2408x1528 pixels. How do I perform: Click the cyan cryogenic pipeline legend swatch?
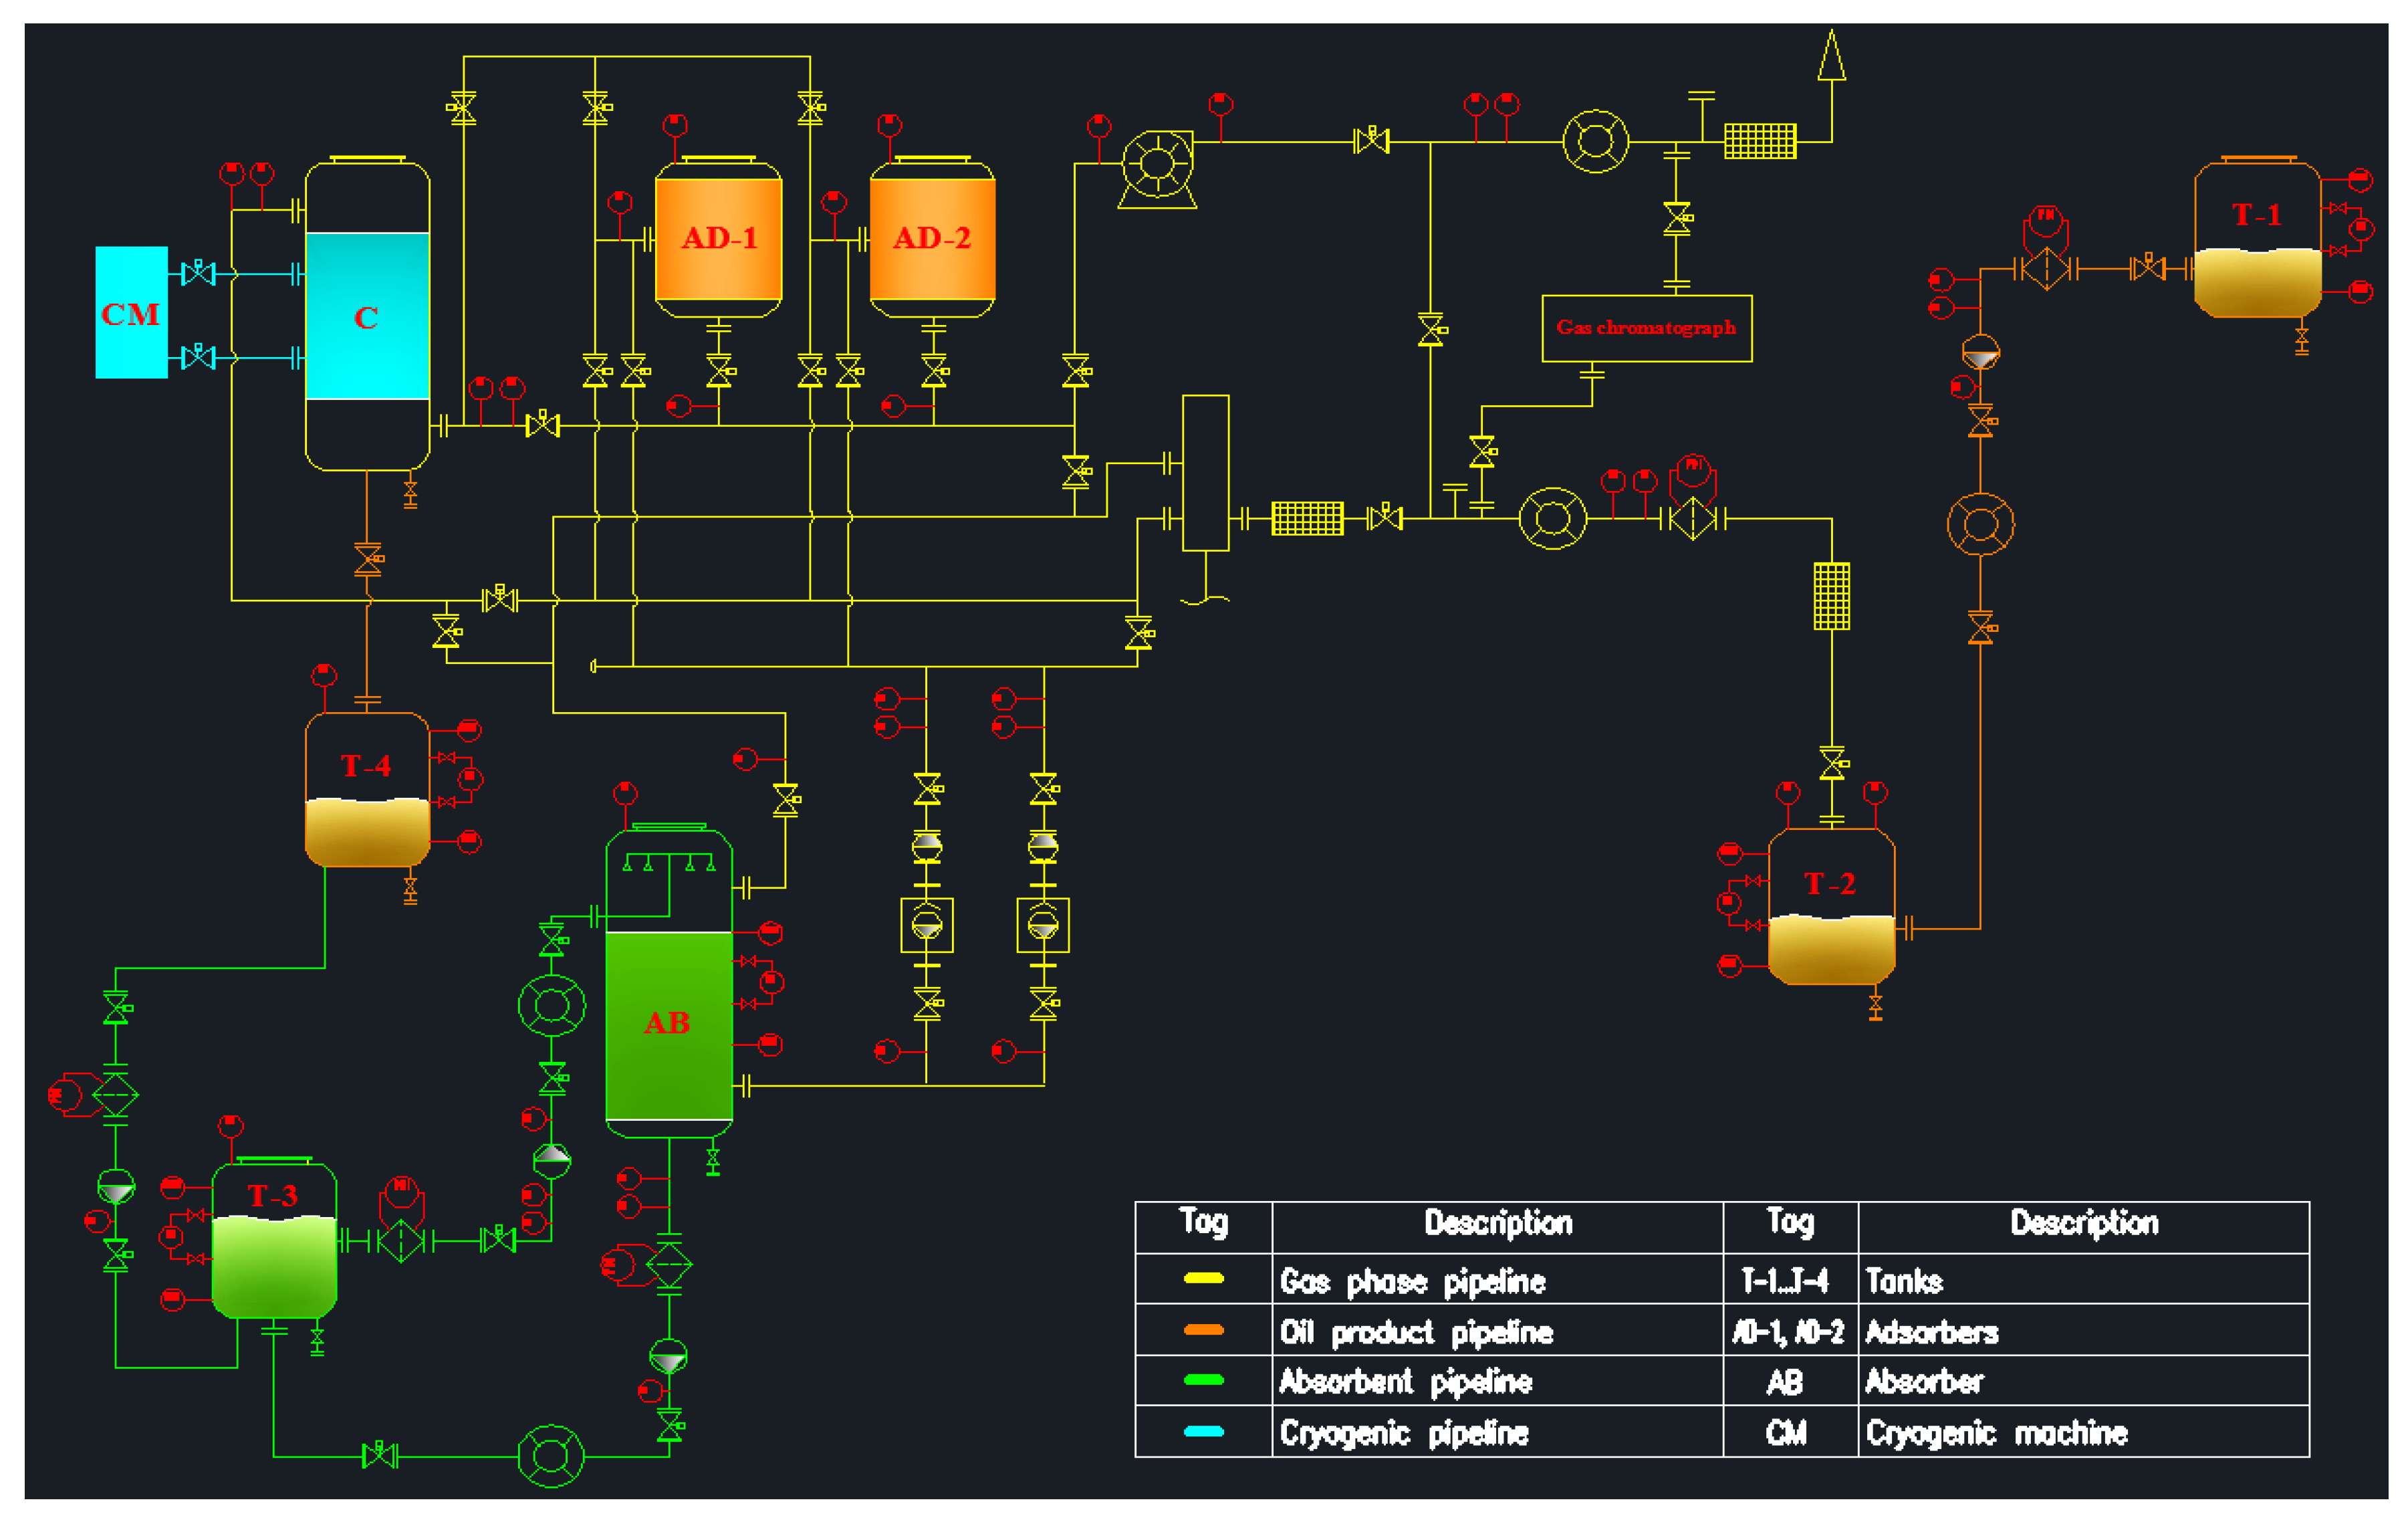(1203, 1431)
